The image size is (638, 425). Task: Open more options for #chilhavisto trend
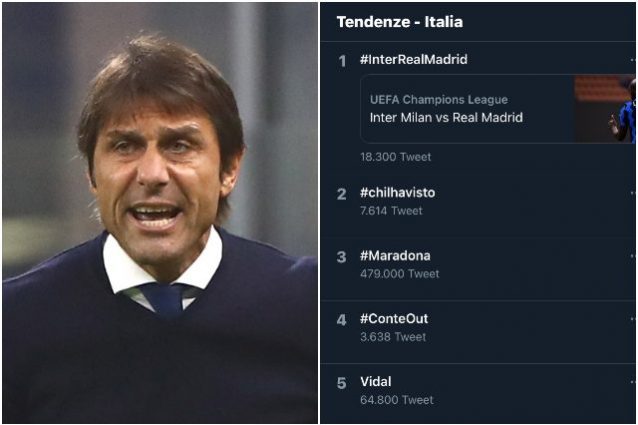(633, 193)
